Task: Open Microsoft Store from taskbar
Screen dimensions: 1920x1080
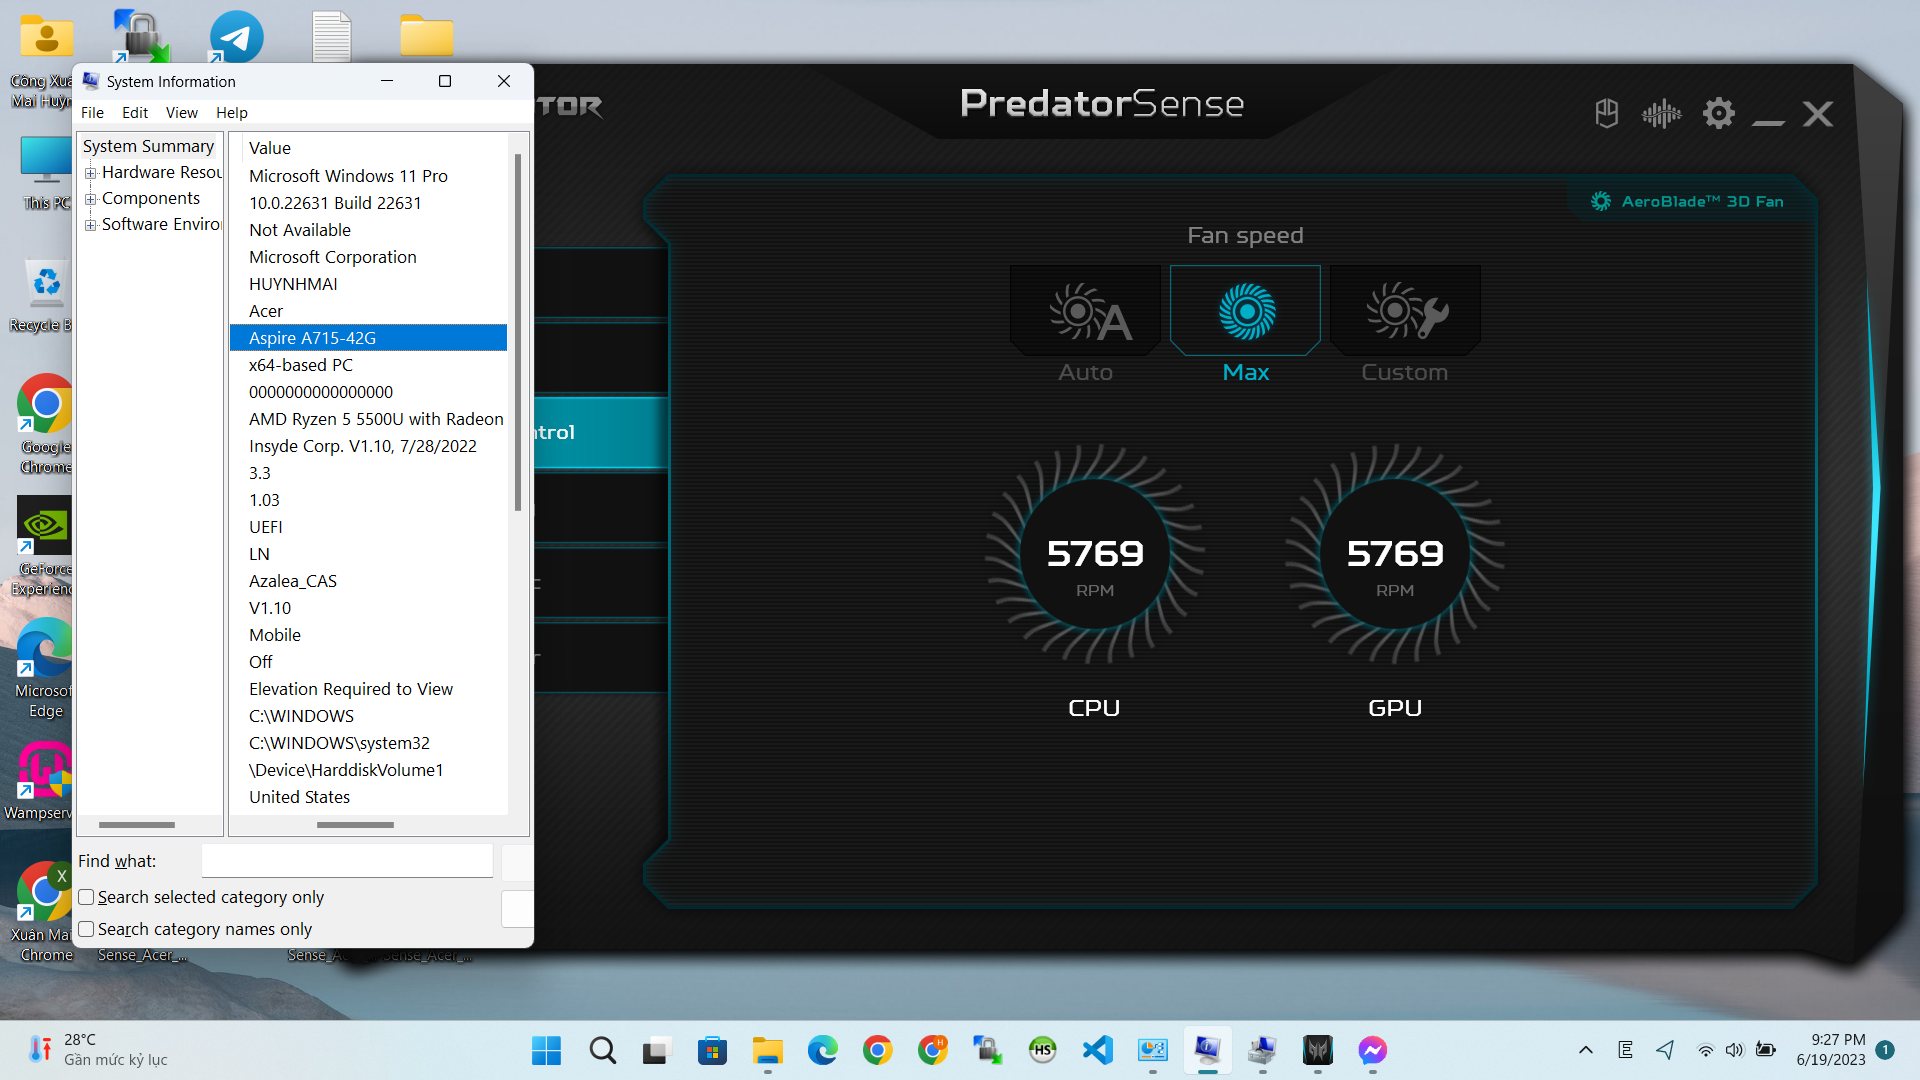Action: click(x=712, y=1050)
